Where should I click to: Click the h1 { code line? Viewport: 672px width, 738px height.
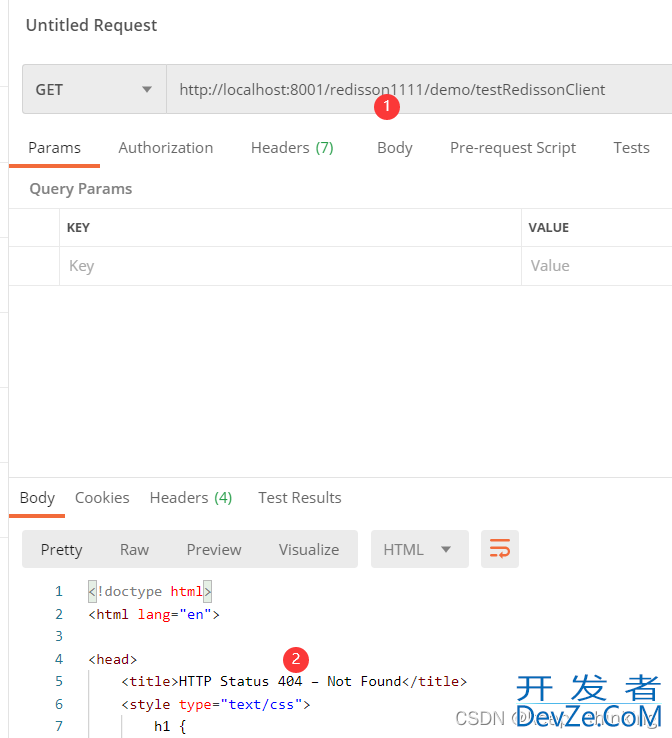(170, 726)
